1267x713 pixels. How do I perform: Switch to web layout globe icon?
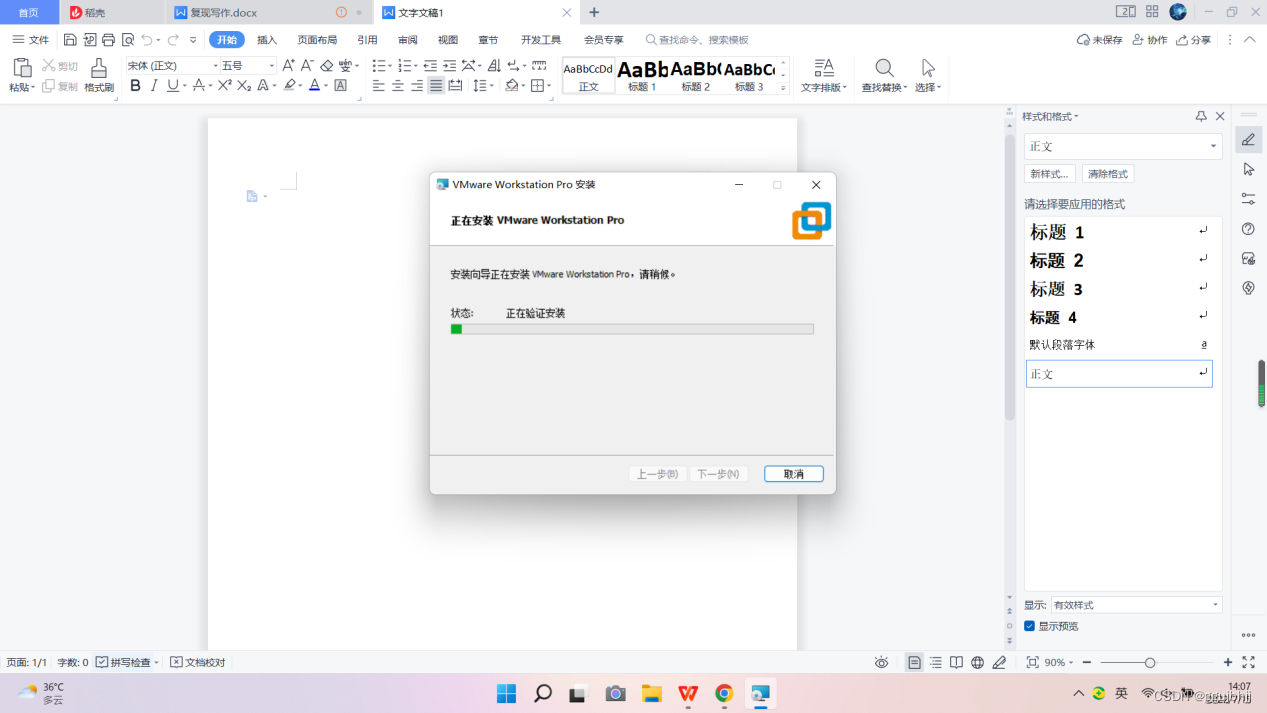coord(978,663)
